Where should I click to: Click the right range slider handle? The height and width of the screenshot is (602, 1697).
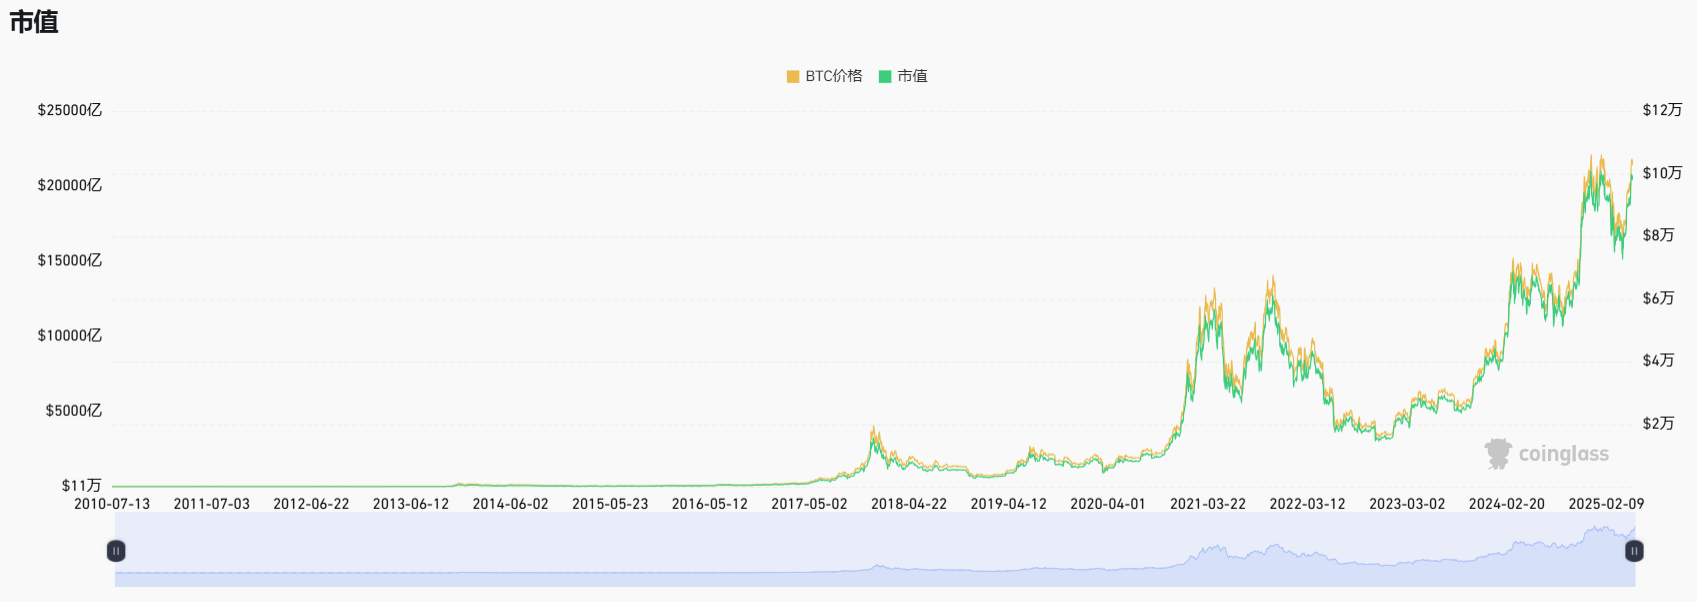(x=1634, y=551)
